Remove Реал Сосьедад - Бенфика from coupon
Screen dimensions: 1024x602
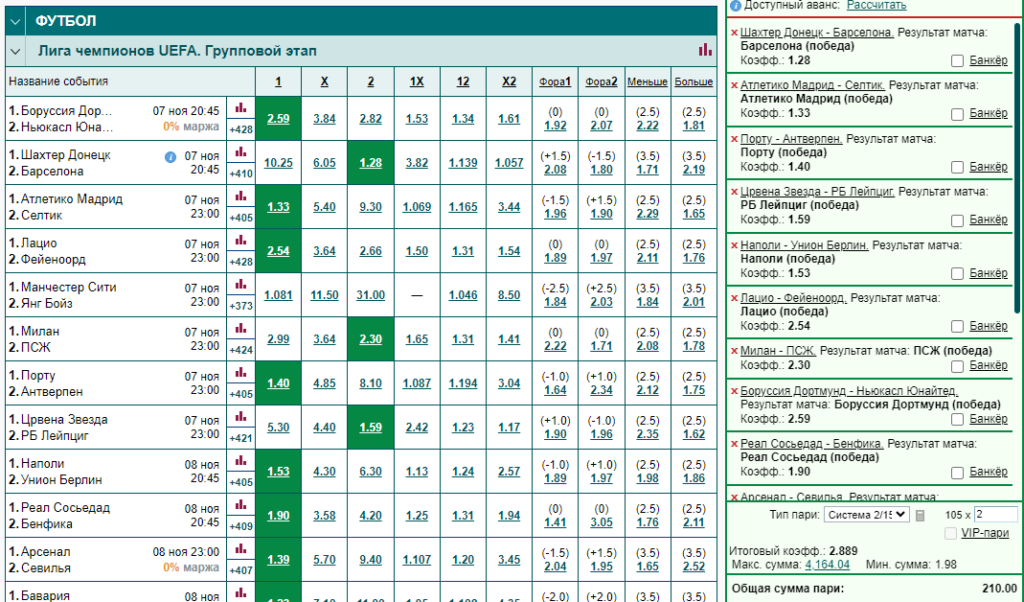click(x=734, y=444)
